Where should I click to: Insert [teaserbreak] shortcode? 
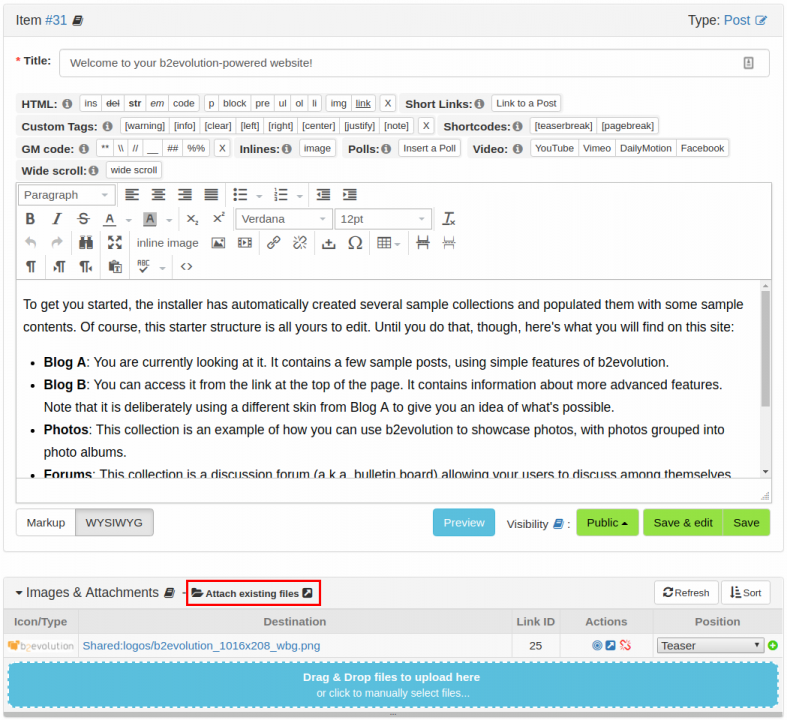pyautogui.click(x=563, y=126)
